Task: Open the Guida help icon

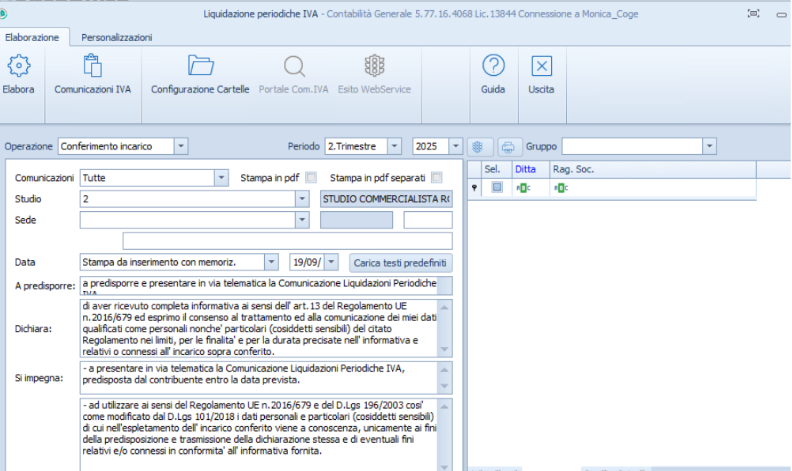Action: 493,67
